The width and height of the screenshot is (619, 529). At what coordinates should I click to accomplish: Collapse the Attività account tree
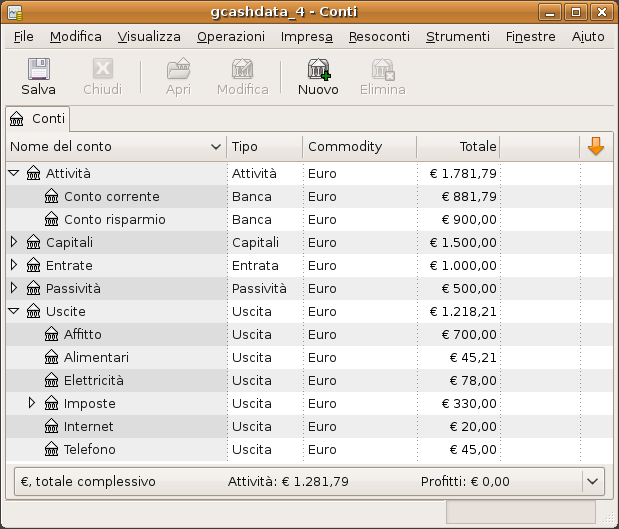click(14, 173)
